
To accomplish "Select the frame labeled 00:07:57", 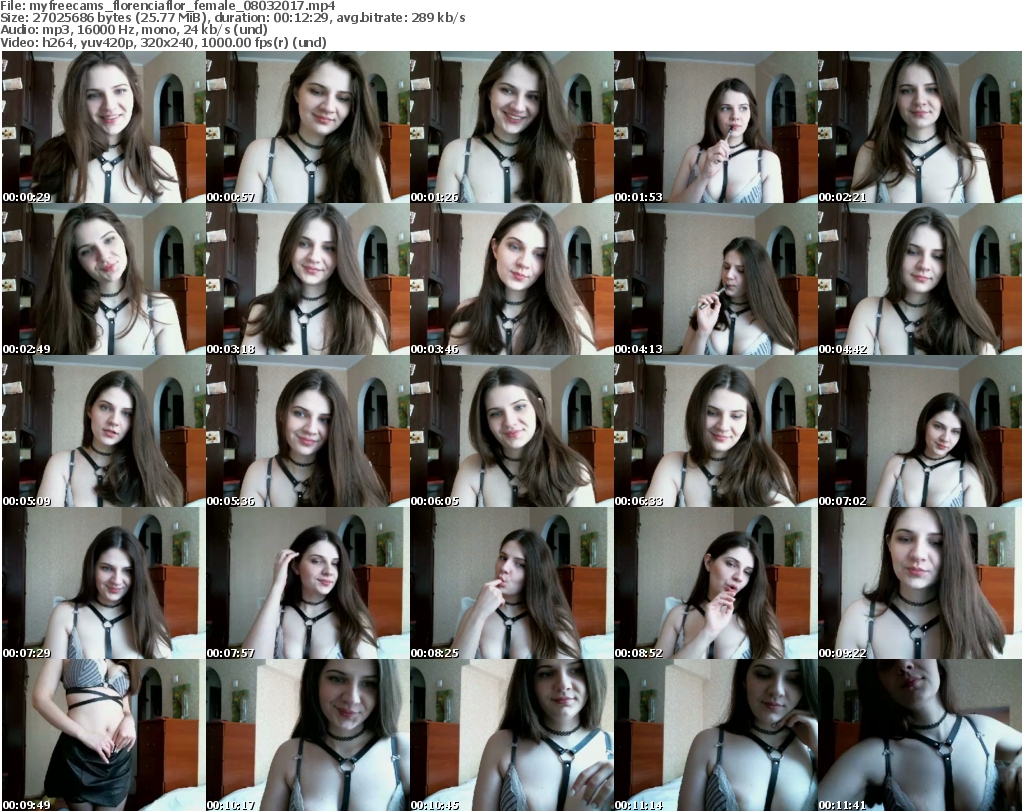I will (308, 584).
